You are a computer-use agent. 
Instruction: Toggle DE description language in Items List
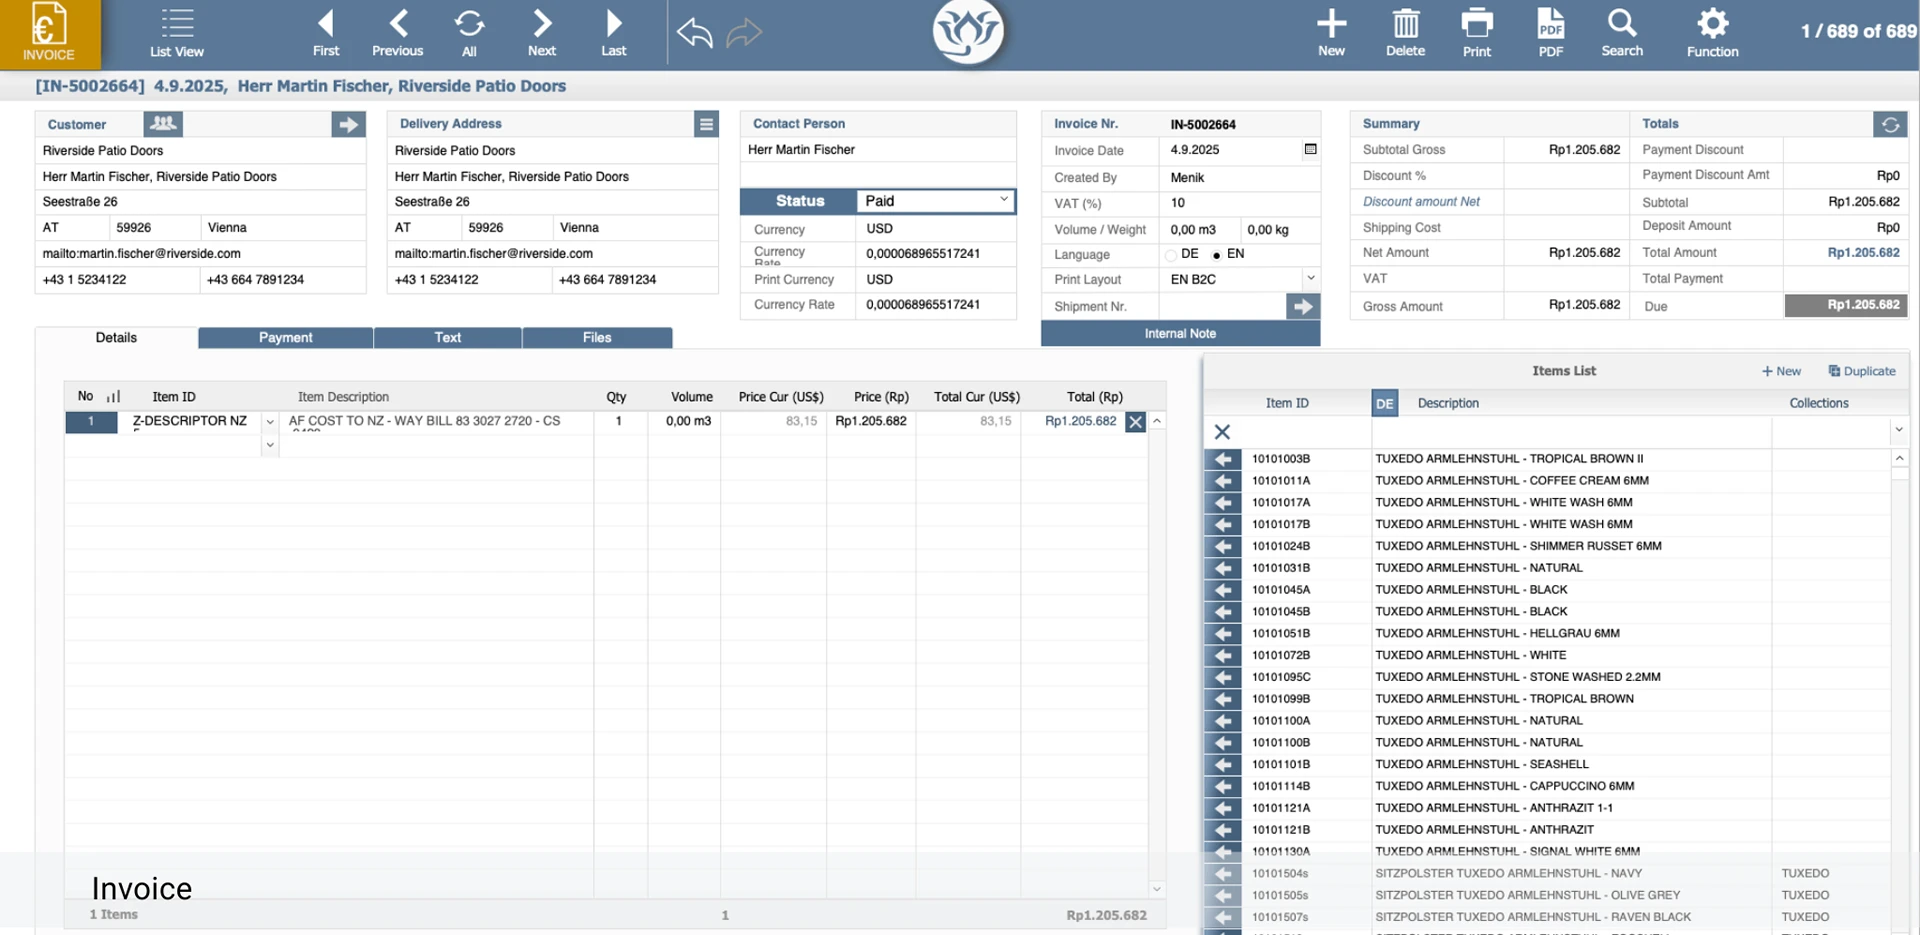coord(1384,403)
